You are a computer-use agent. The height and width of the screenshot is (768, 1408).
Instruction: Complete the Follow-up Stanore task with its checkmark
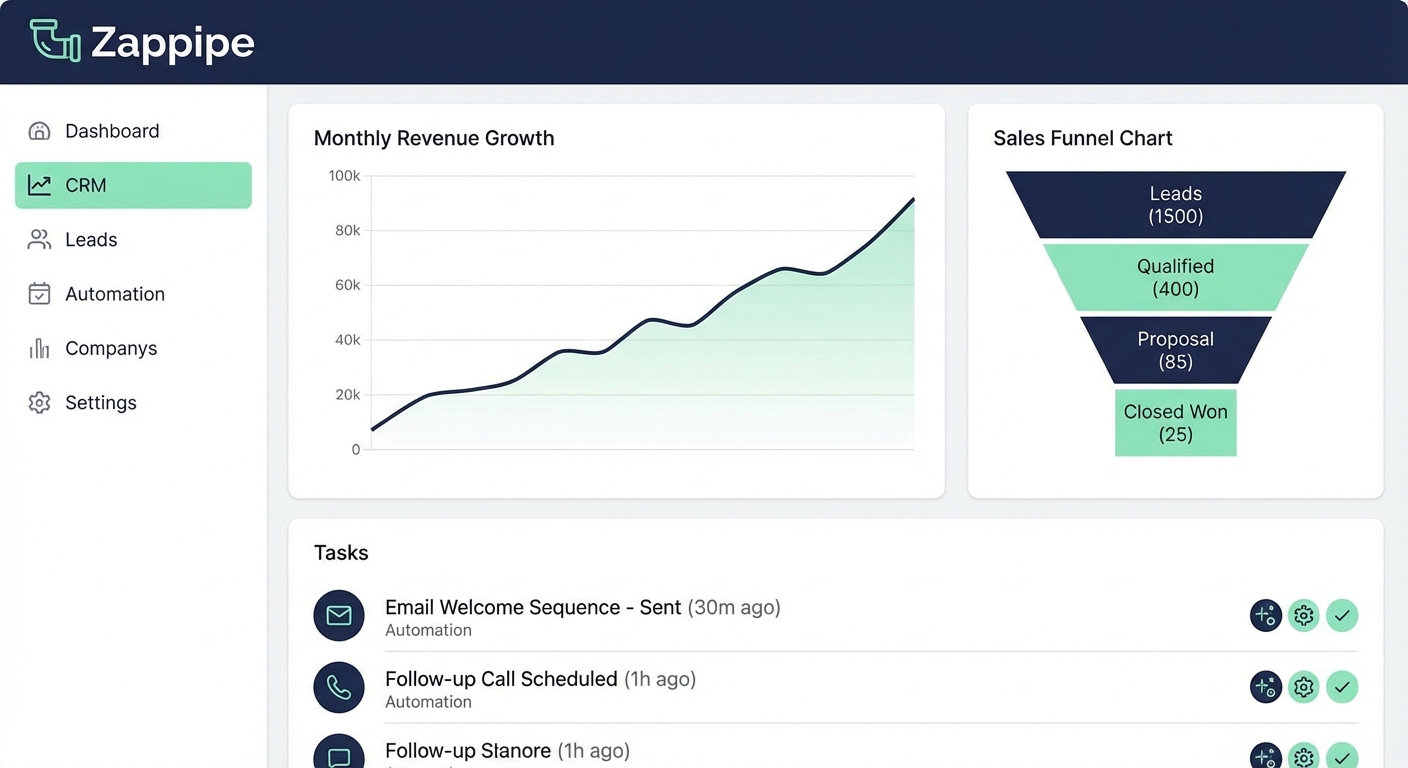1342,757
